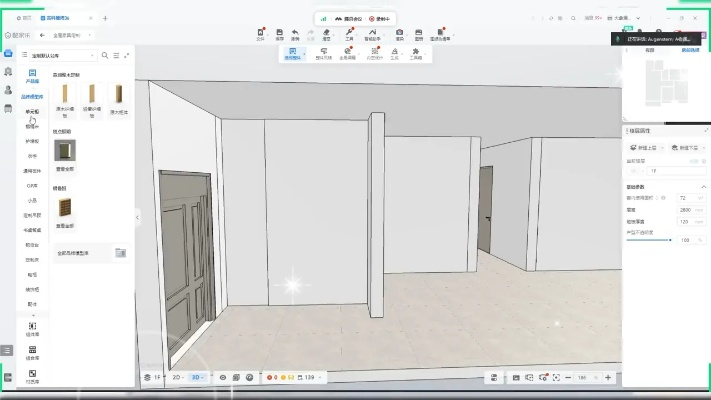Click the zoom in plus icon
This screenshot has width=711, height=400.
tap(607, 377)
